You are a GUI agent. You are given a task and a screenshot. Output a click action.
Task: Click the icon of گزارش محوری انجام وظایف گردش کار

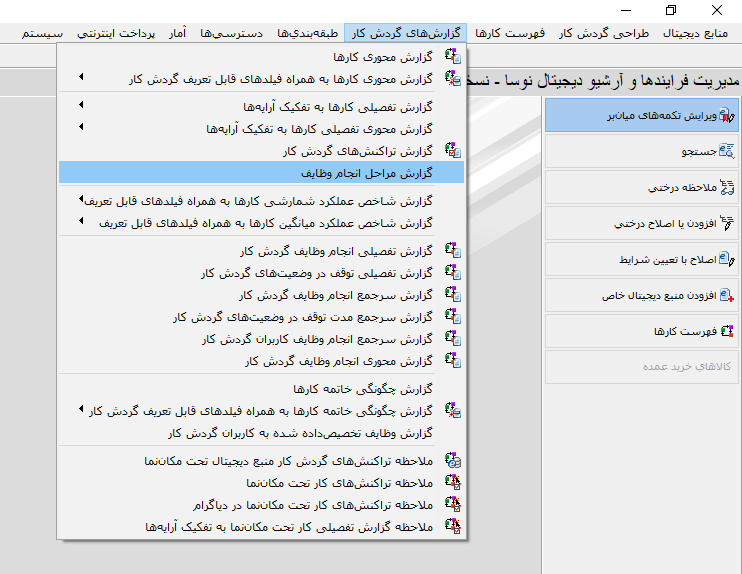pyautogui.click(x=452, y=361)
